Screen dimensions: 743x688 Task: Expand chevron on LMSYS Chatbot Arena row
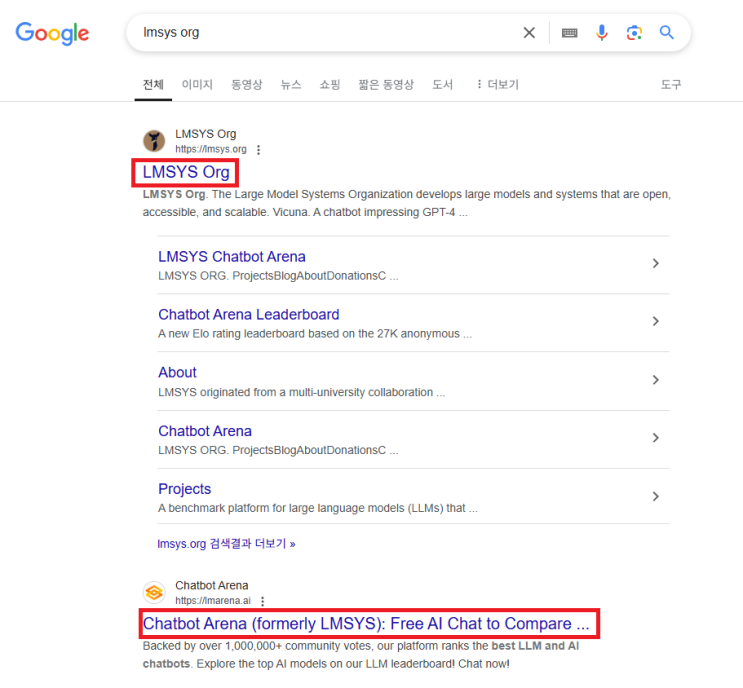point(656,263)
